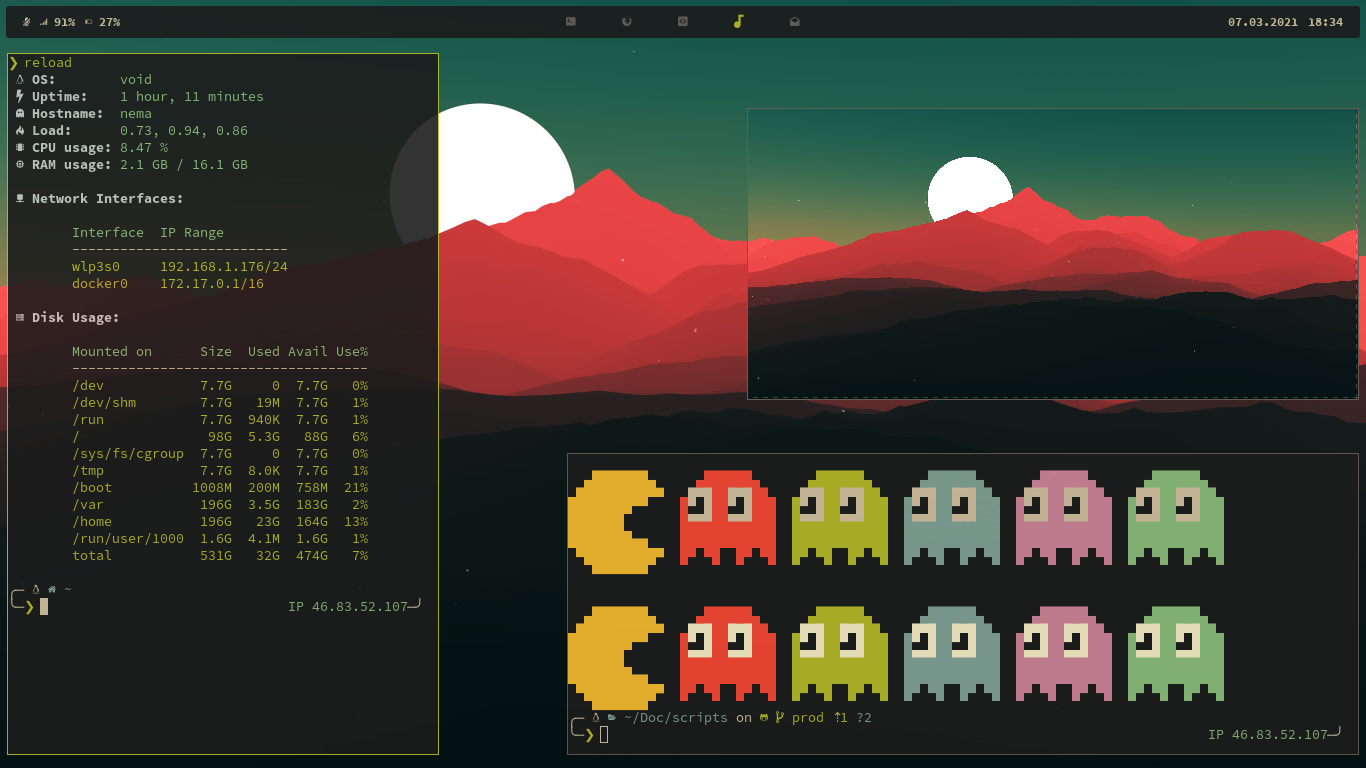Click the battery icon next to 27%
Image resolution: width=1366 pixels, height=768 pixels.
click(89, 21)
